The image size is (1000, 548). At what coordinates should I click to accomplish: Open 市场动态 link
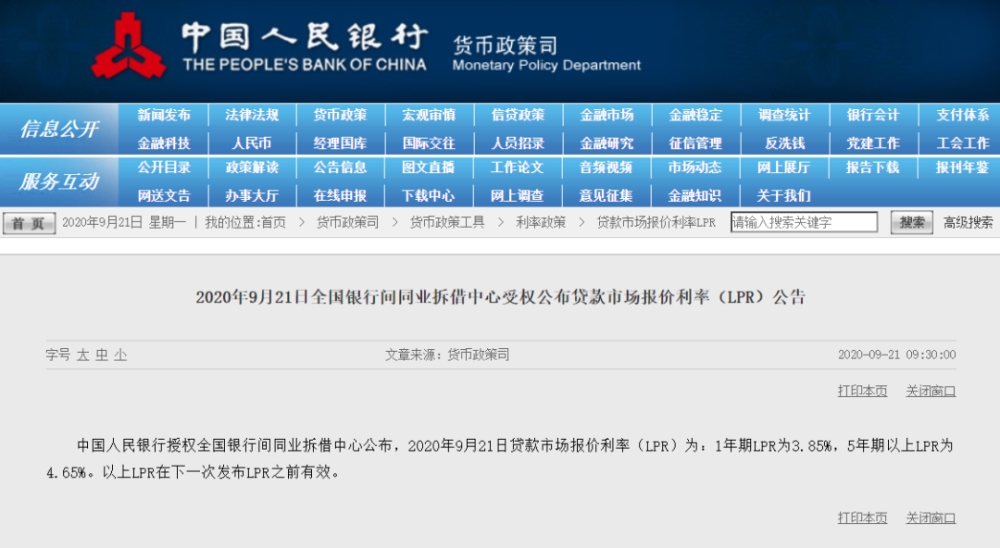(x=695, y=167)
